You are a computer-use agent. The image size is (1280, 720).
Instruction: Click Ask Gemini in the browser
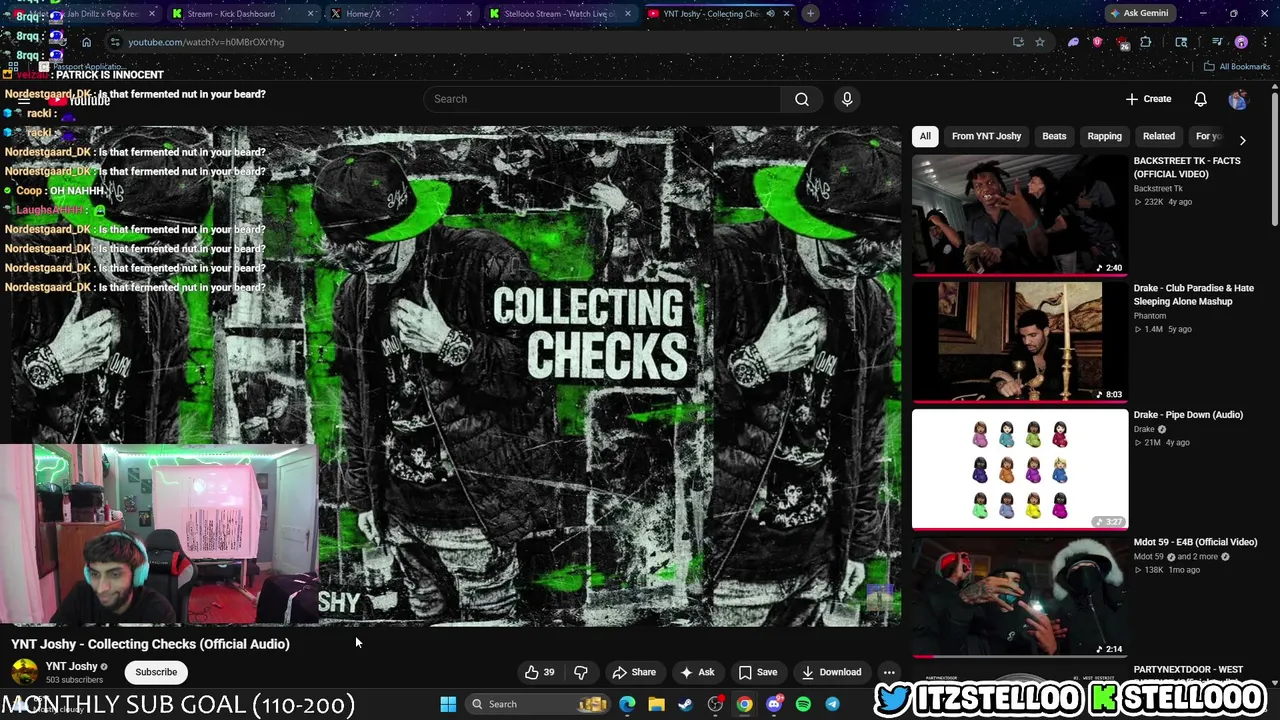[1138, 13]
